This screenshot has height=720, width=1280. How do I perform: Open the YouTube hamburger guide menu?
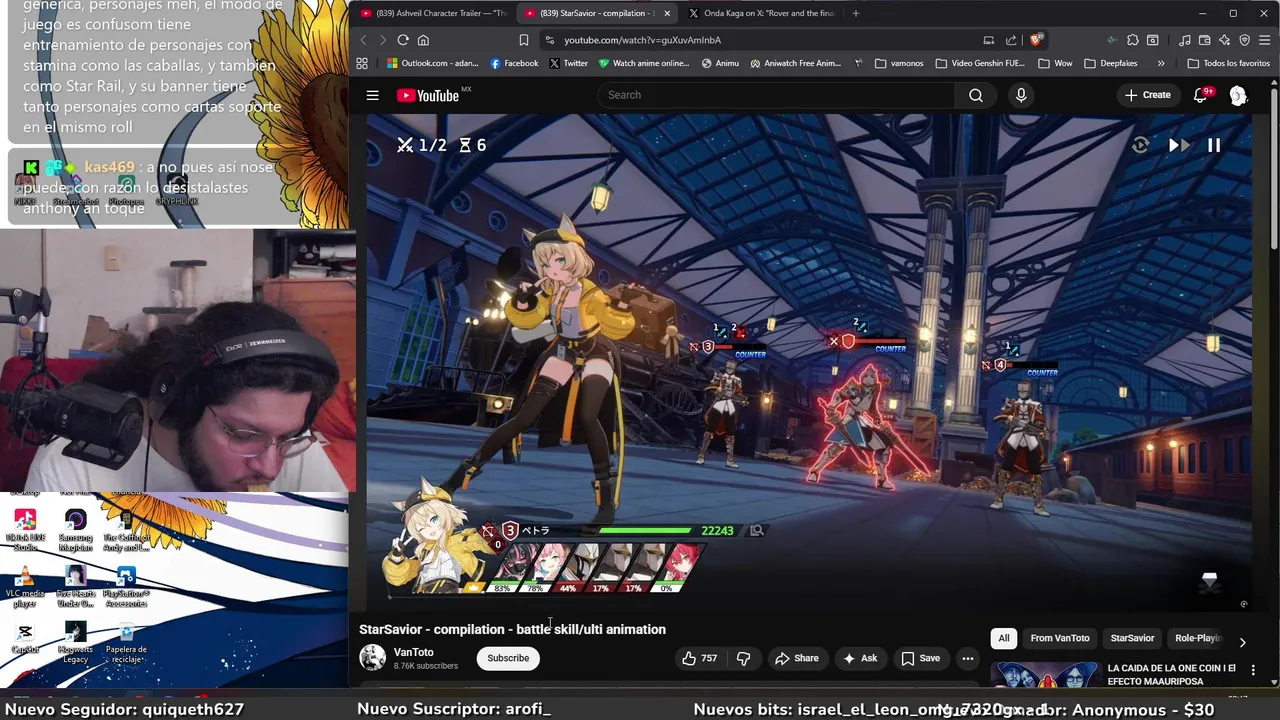[372, 95]
